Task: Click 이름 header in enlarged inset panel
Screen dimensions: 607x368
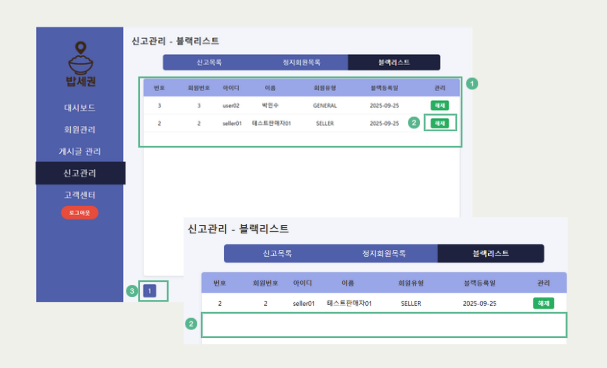Action: [348, 283]
